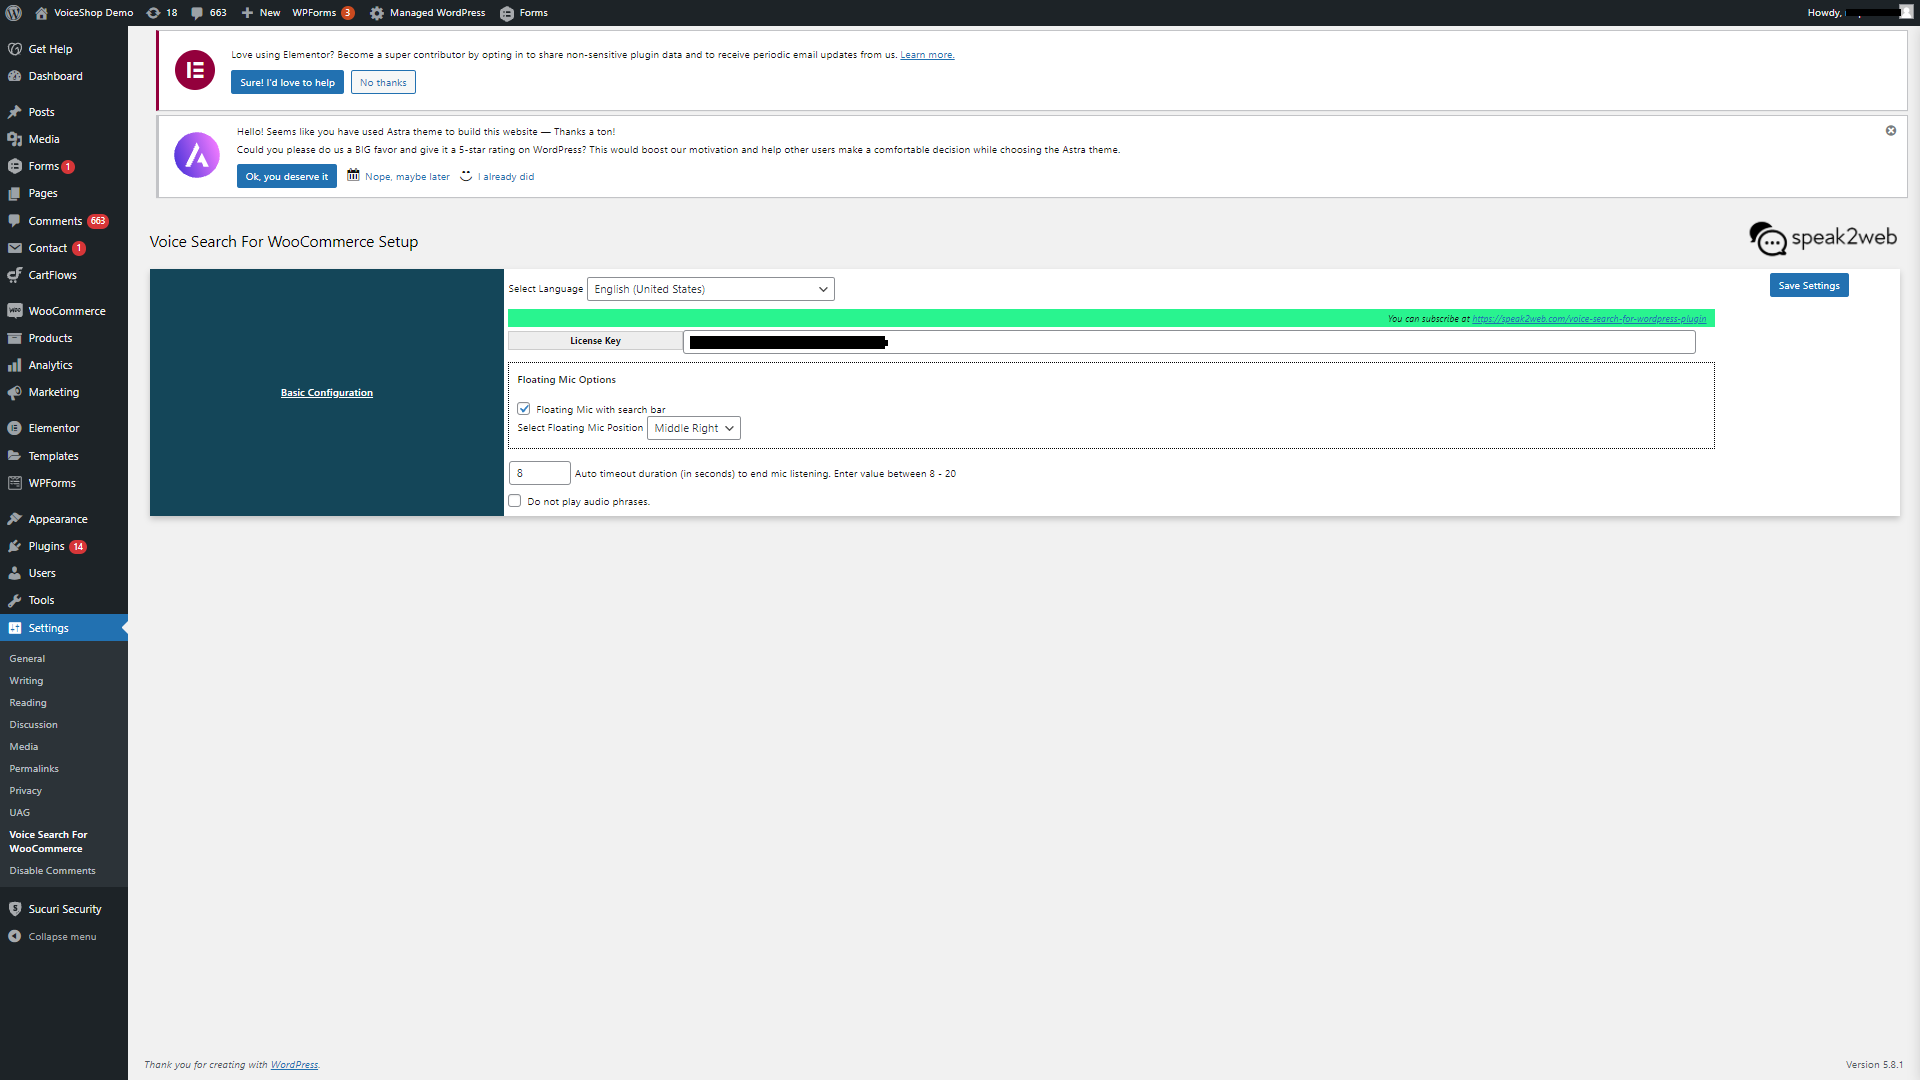This screenshot has width=1920, height=1080.
Task: Open Get Help sidebar item
Action: pos(64,49)
